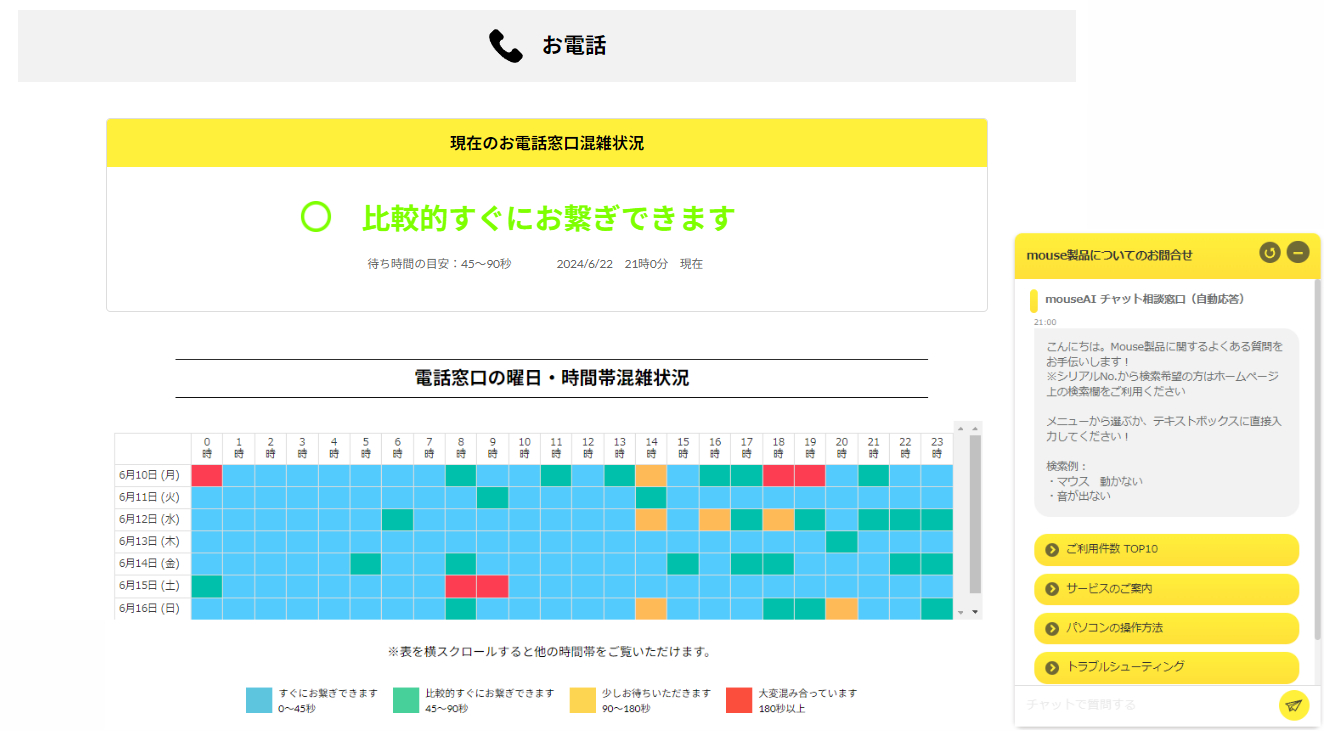Click the green 14時 cell for 6月11日
The width and height of the screenshot is (1324, 731).
click(x=651, y=497)
